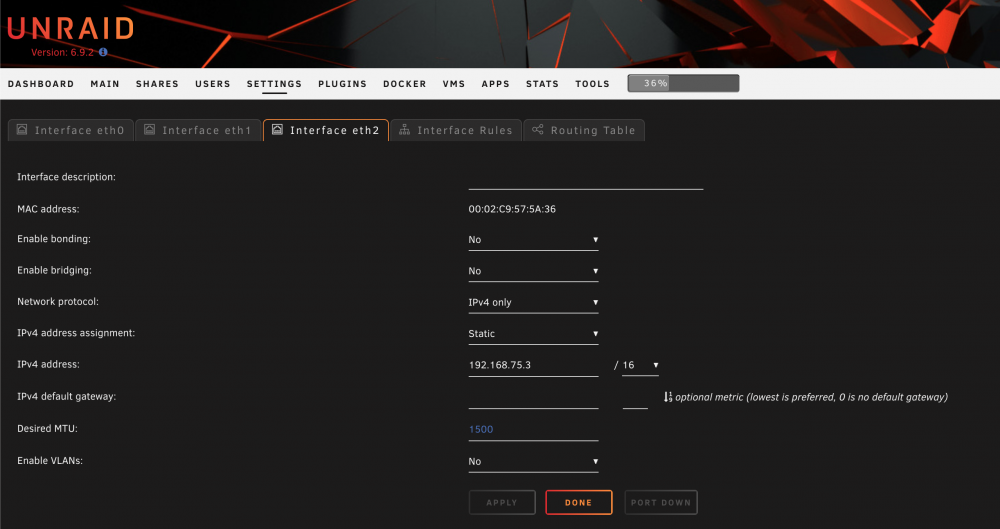Click the 36% usage progress bar
This screenshot has width=1000, height=529.
(x=683, y=83)
